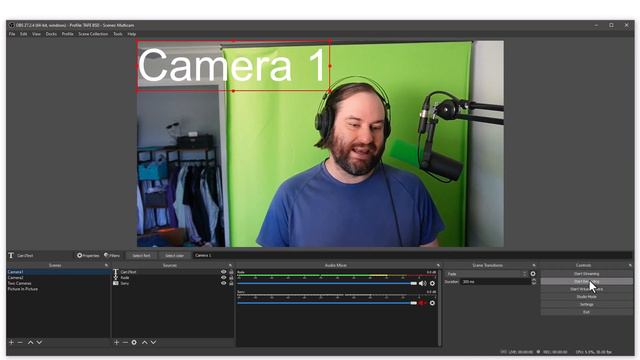Lock the Cam1Text source

(x=231, y=272)
